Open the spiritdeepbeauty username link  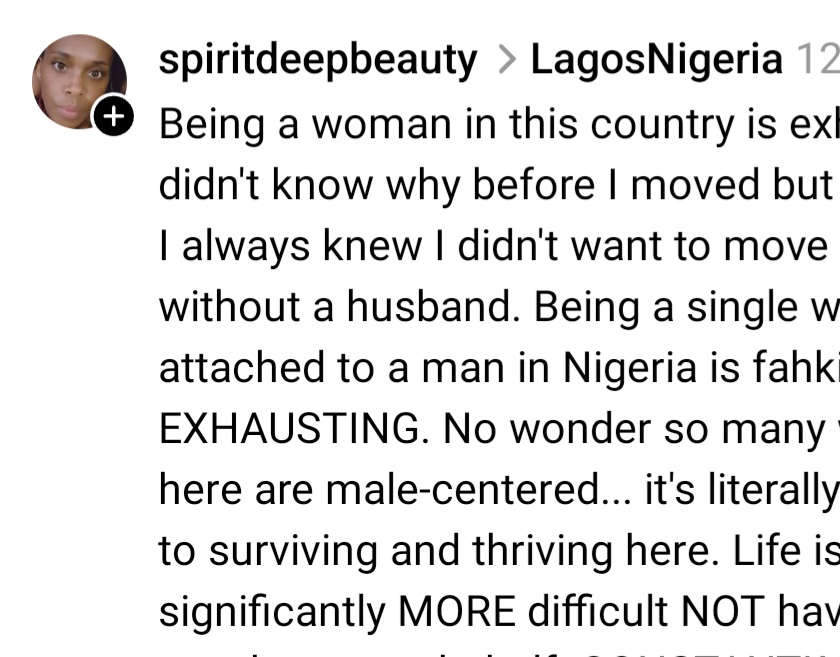(x=318, y=61)
